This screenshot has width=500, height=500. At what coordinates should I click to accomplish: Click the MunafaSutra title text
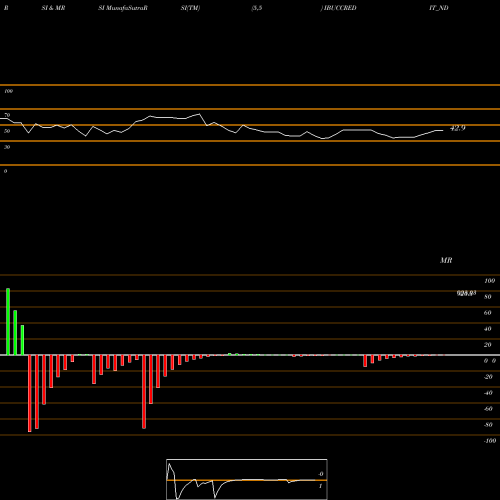[x=126, y=8]
